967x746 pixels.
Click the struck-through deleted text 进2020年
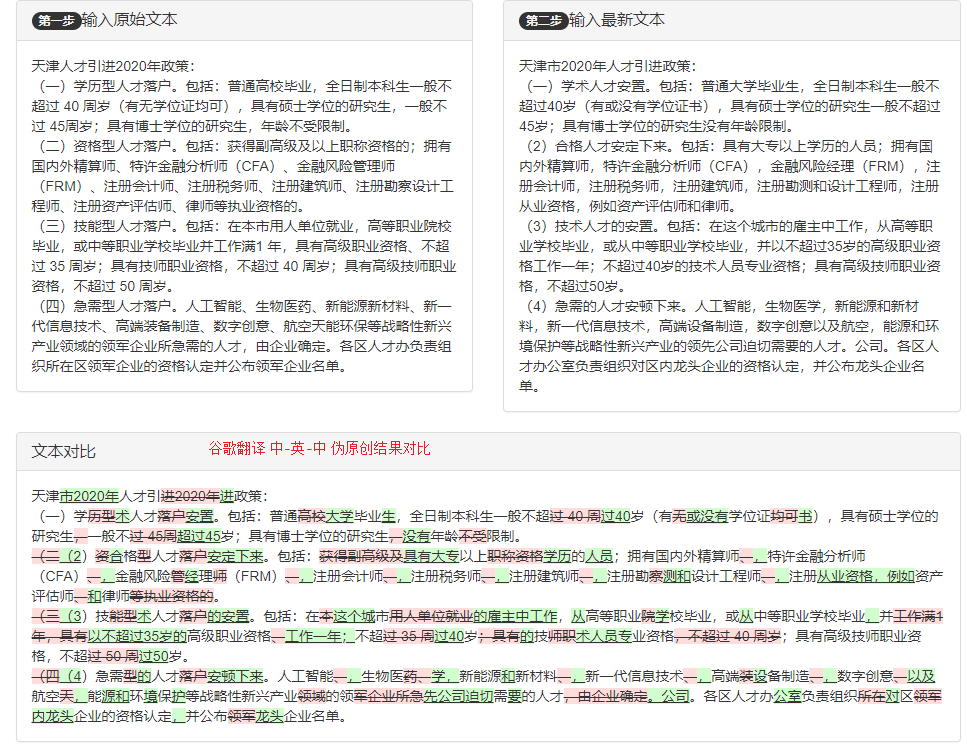pos(190,496)
